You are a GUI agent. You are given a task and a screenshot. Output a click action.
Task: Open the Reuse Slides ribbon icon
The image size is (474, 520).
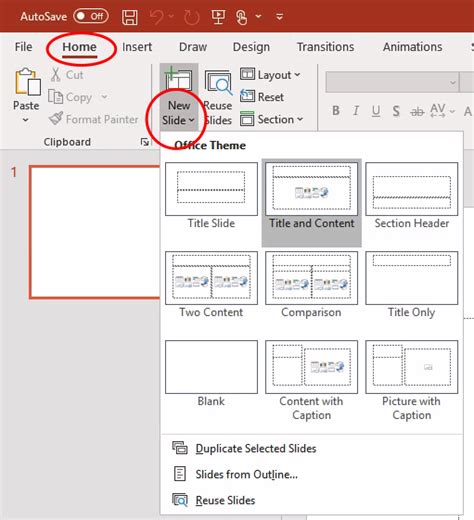(x=218, y=83)
